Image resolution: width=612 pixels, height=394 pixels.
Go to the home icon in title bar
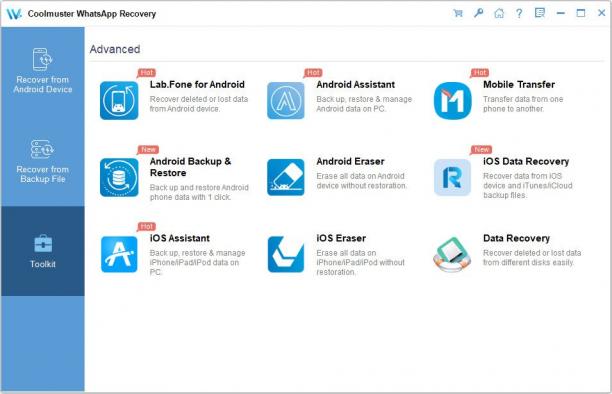(499, 13)
